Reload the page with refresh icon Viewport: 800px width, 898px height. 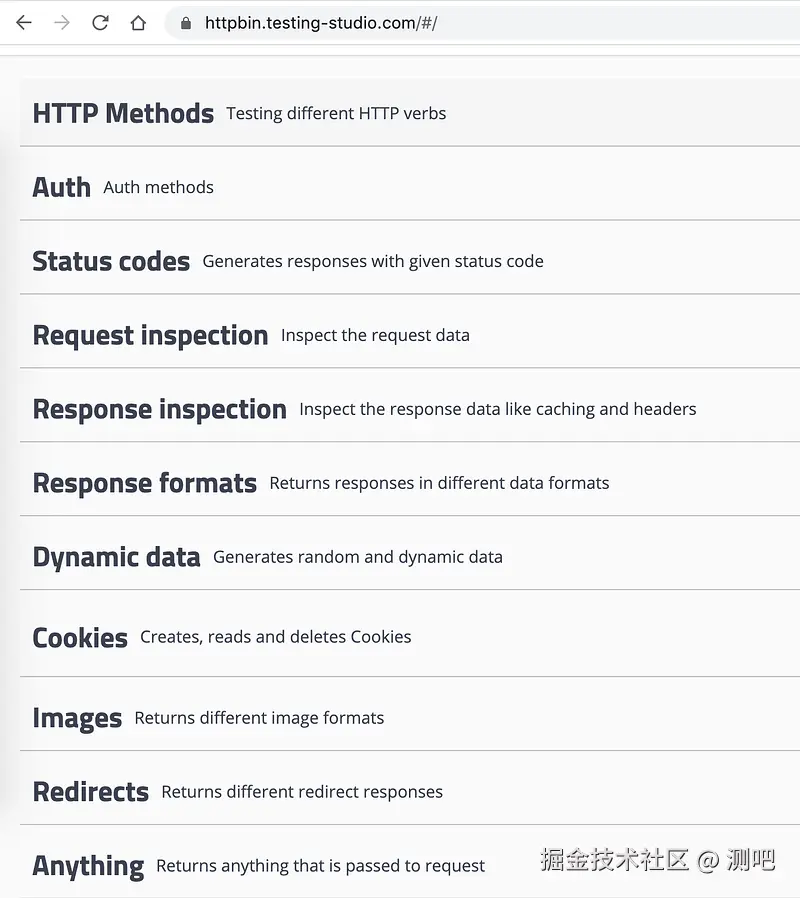point(100,23)
